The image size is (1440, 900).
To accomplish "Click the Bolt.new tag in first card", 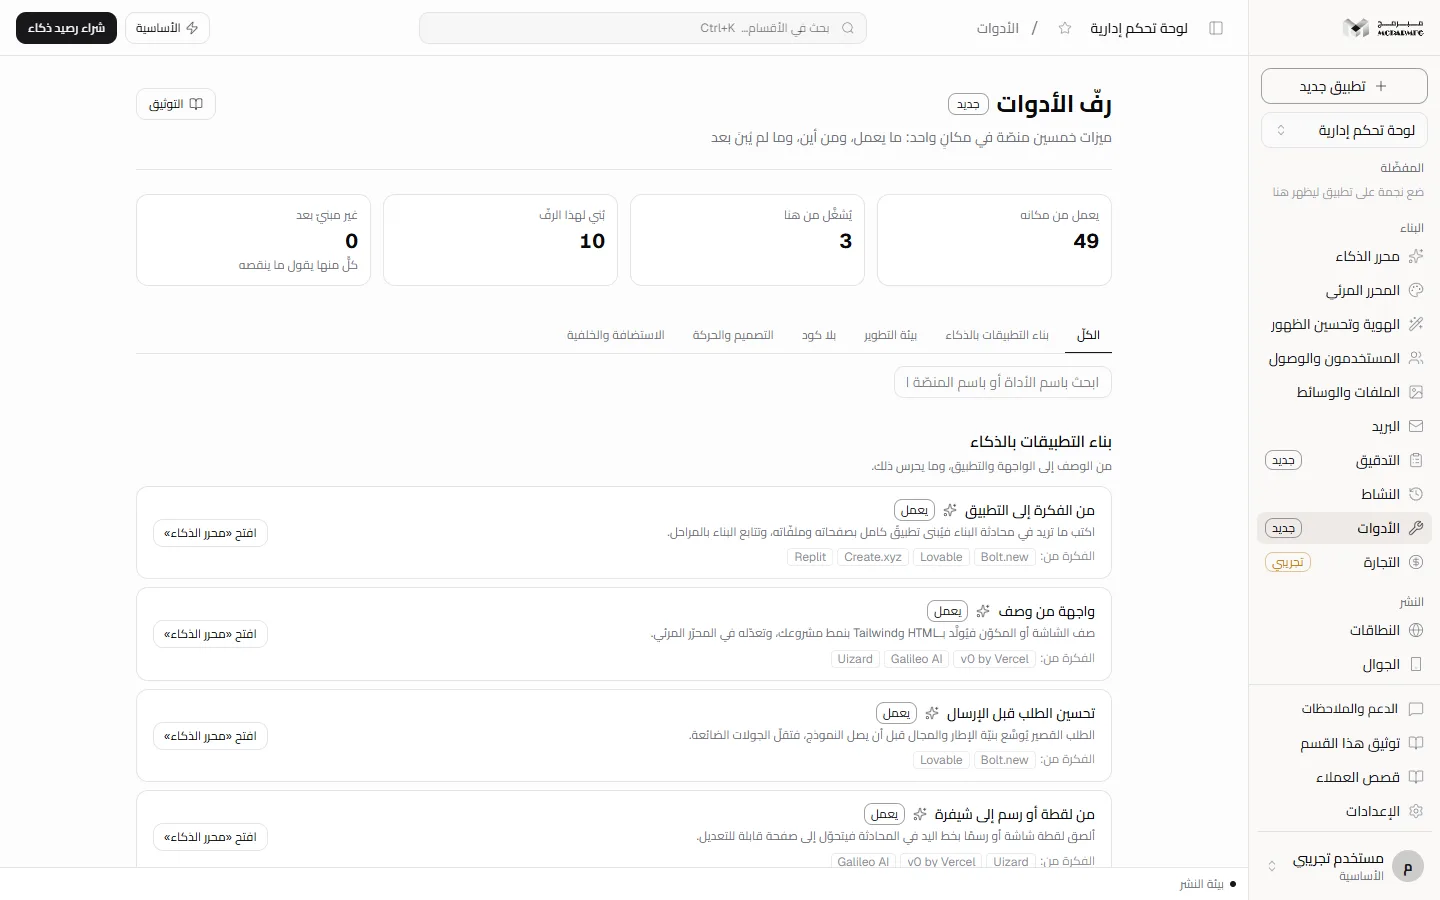I will click(x=1004, y=557).
